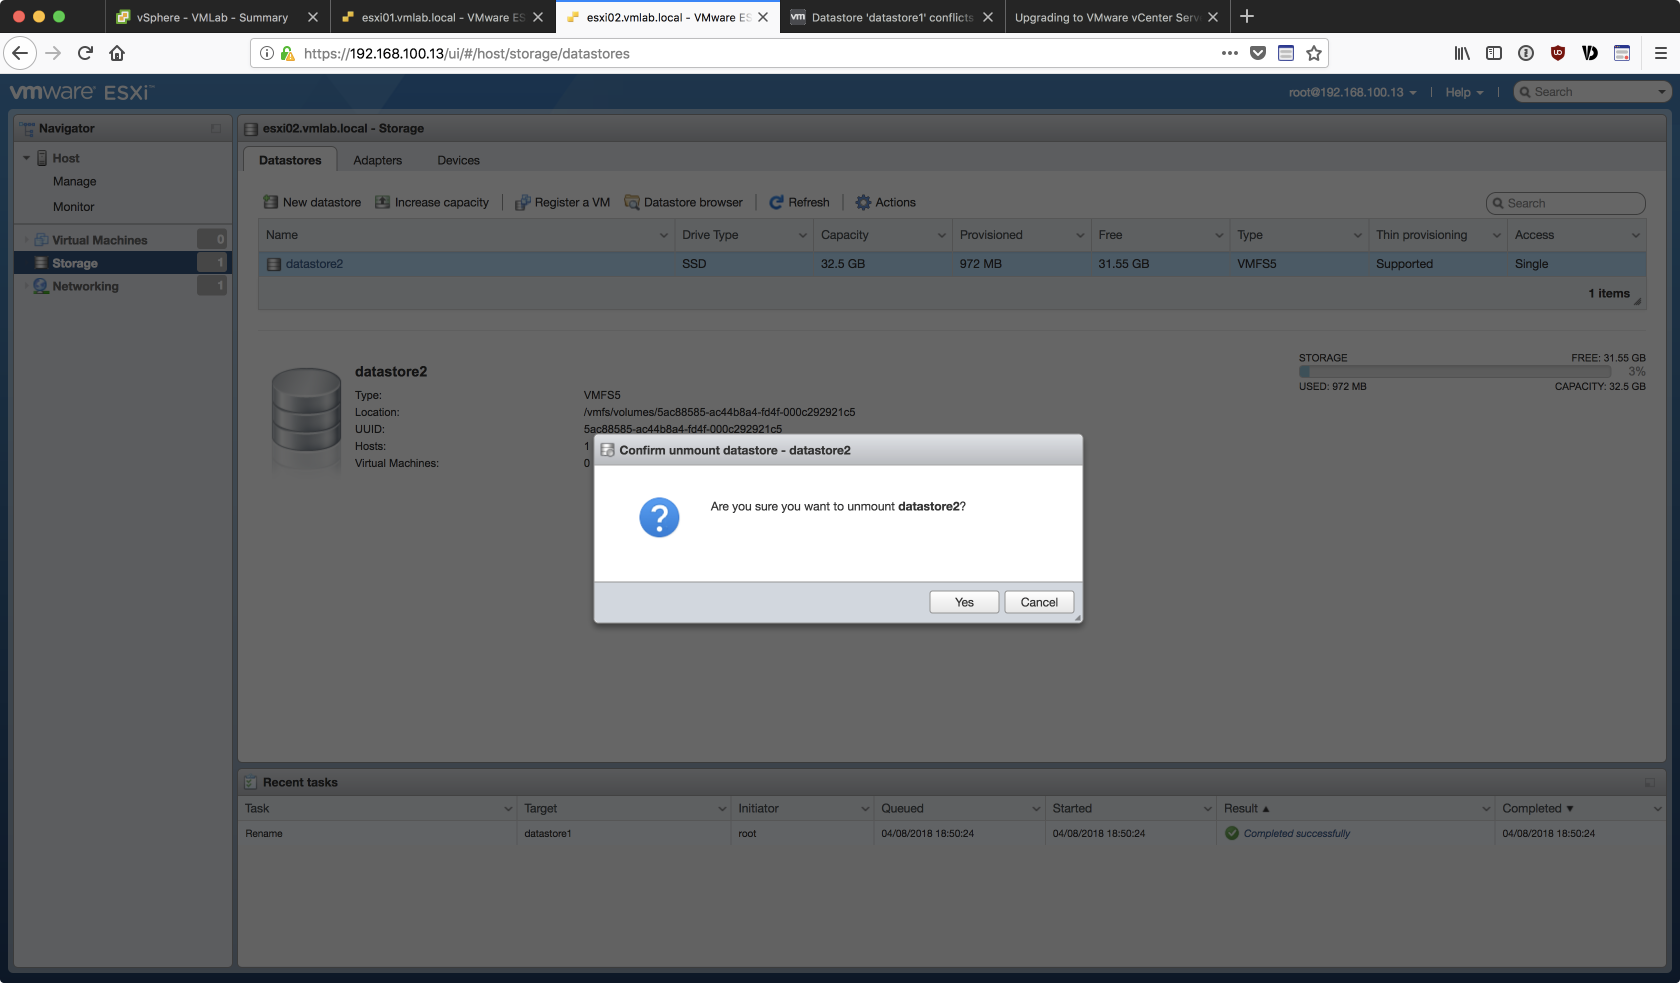Cancel the unmount datastore dialog
Viewport: 1680px width, 983px height.
click(x=1039, y=602)
